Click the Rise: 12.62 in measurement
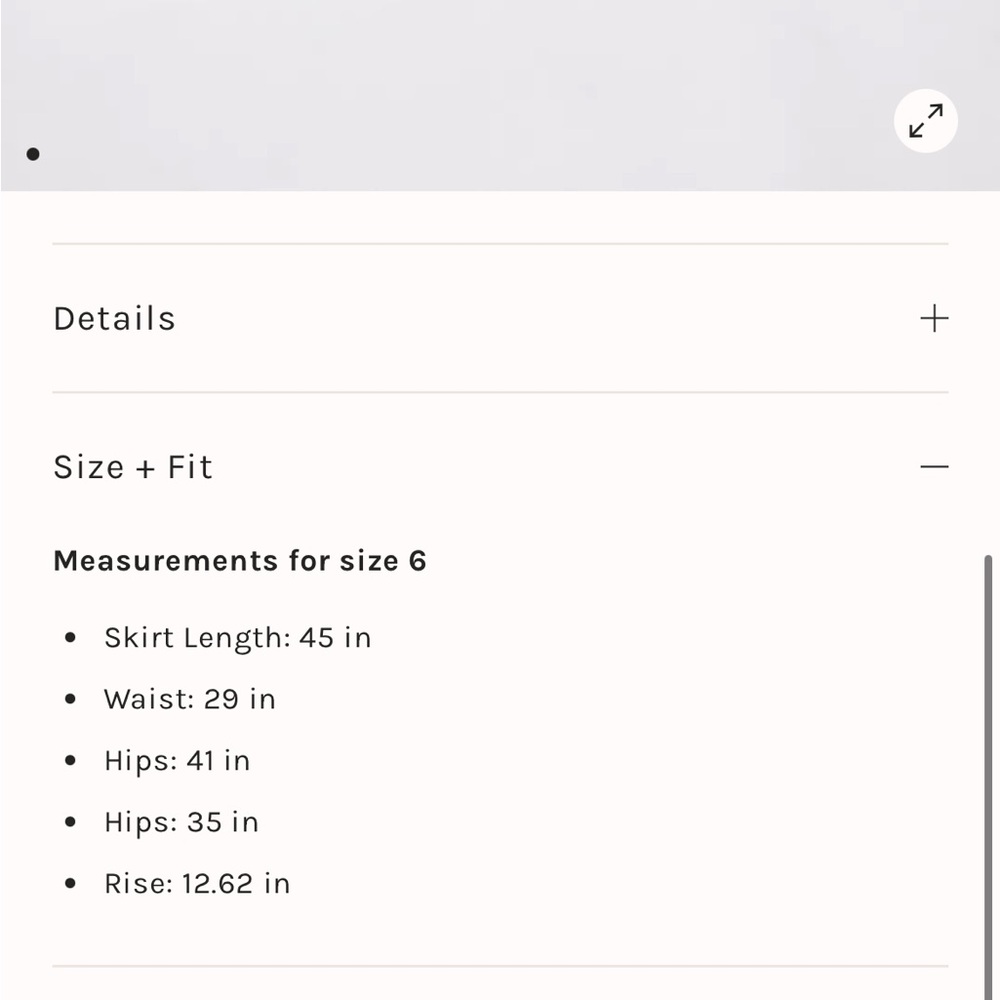The width and height of the screenshot is (1000, 1000). coord(197,884)
